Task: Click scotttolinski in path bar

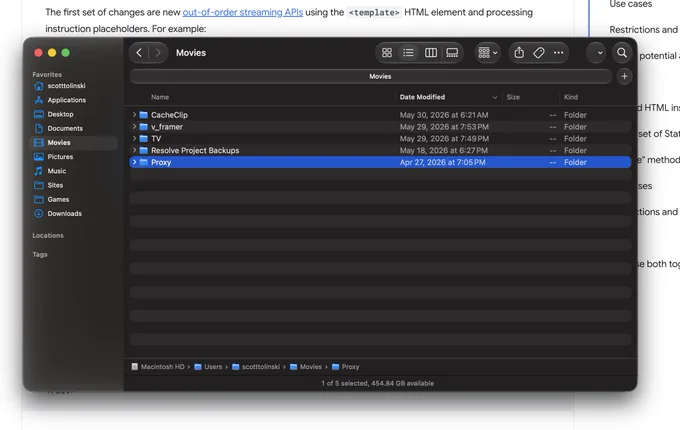Action: (256, 367)
